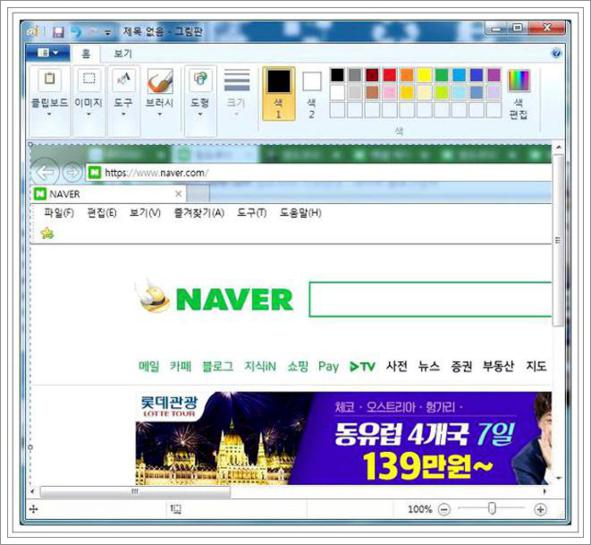This screenshot has height=545, width=591.
Task: Click the 도구 tools icon
Action: pyautogui.click(x=124, y=79)
